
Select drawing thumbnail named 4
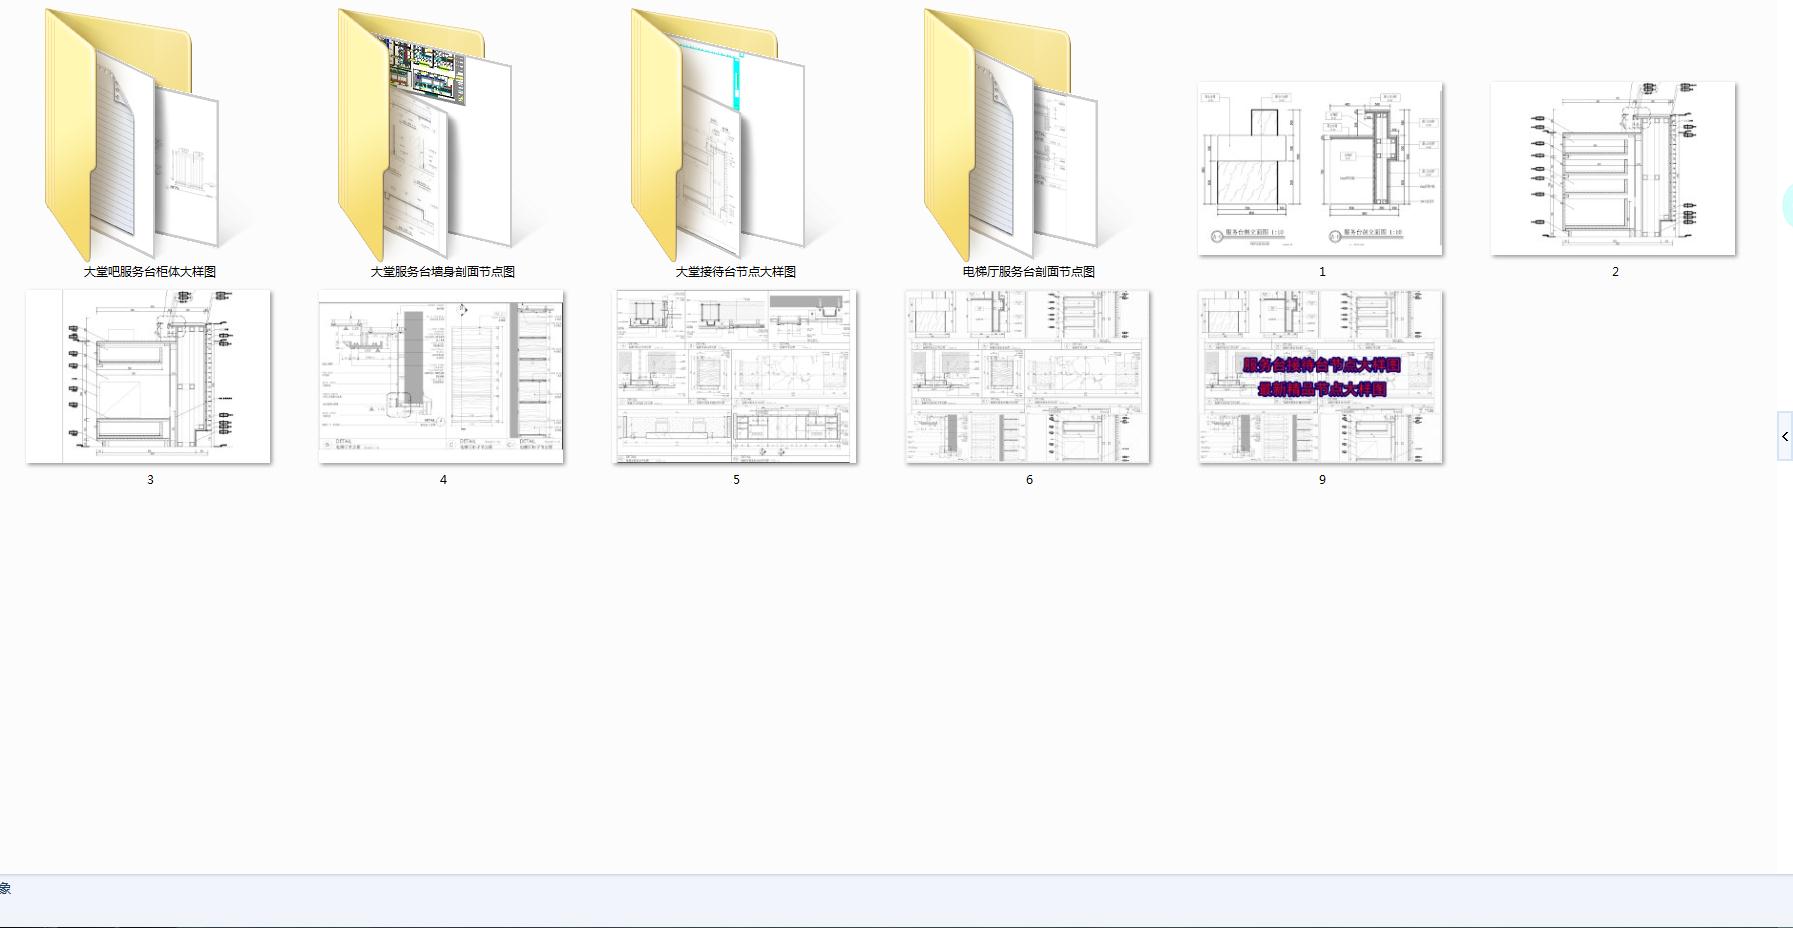(x=441, y=377)
